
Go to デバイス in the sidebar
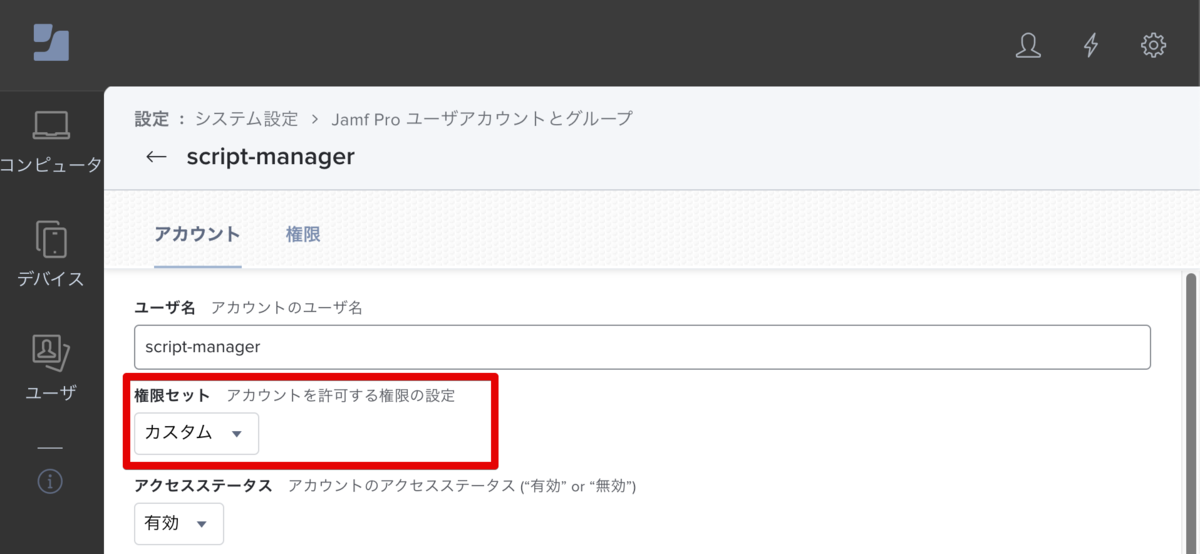(x=51, y=254)
